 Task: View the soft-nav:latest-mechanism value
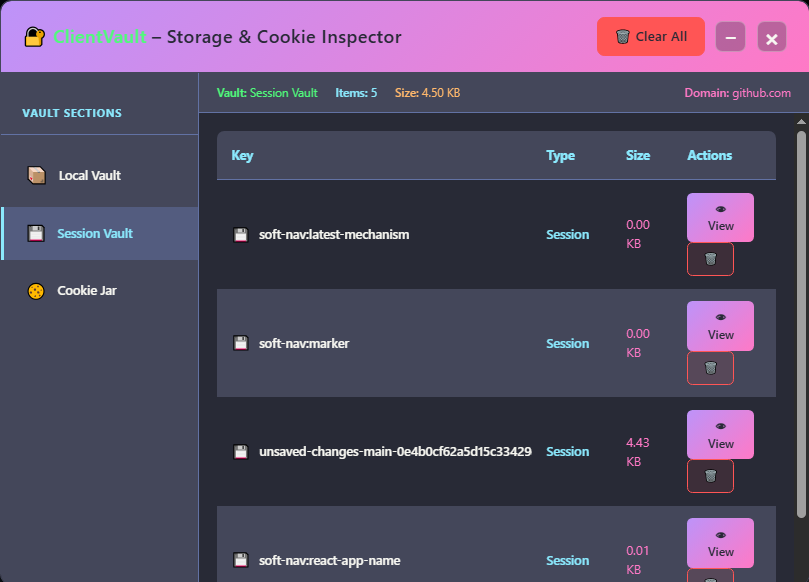pyautogui.click(x=720, y=217)
